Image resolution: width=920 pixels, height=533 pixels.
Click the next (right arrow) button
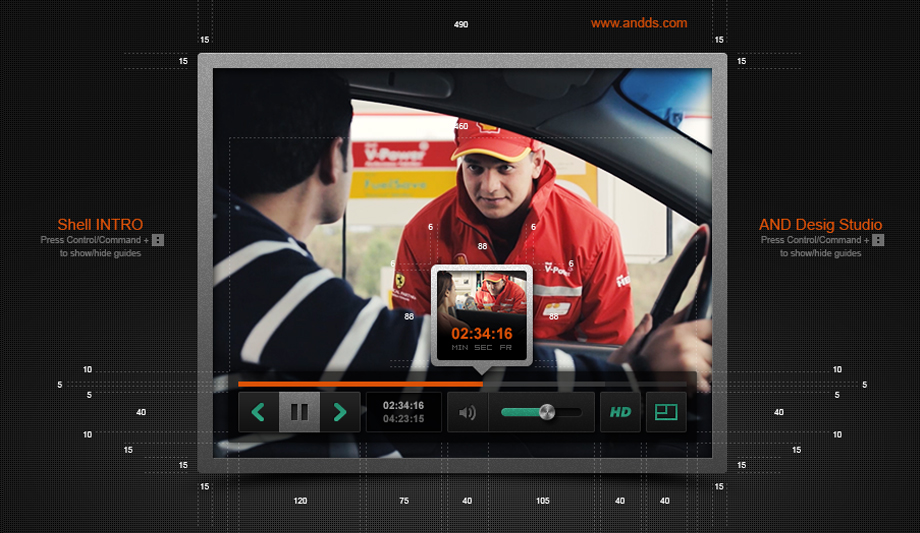pyautogui.click(x=340, y=412)
